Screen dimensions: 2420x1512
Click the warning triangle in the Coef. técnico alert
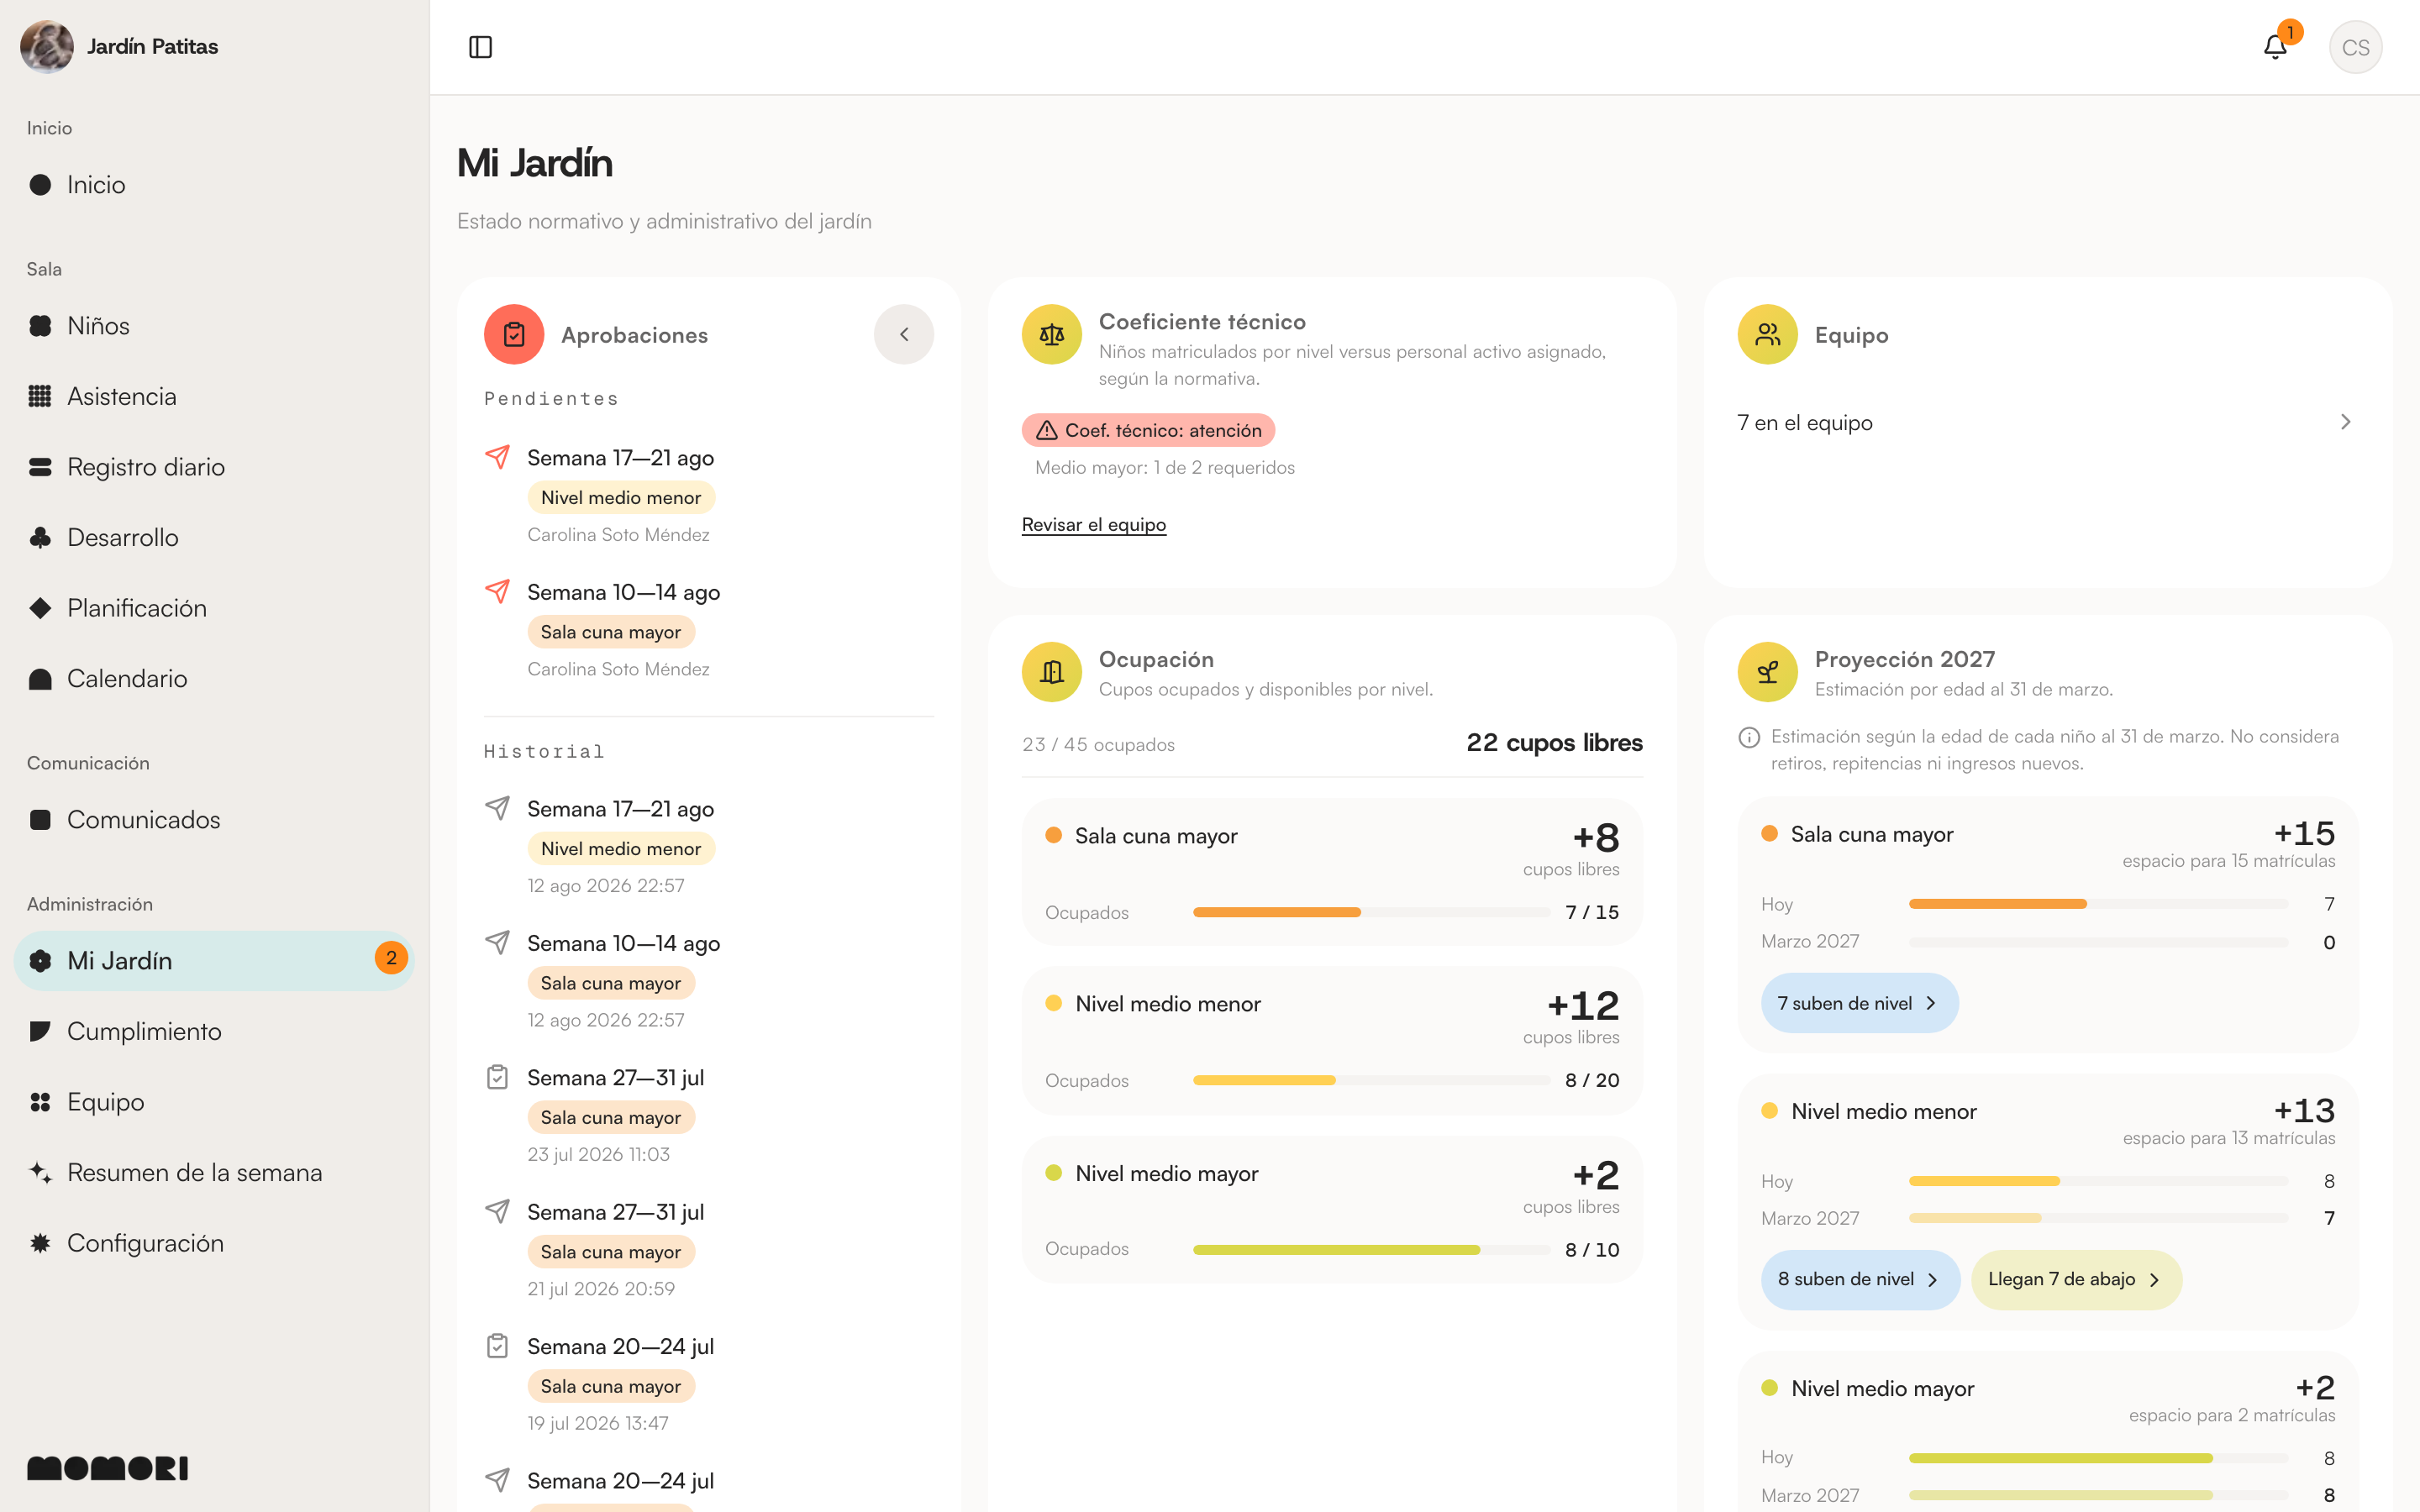(x=1046, y=431)
